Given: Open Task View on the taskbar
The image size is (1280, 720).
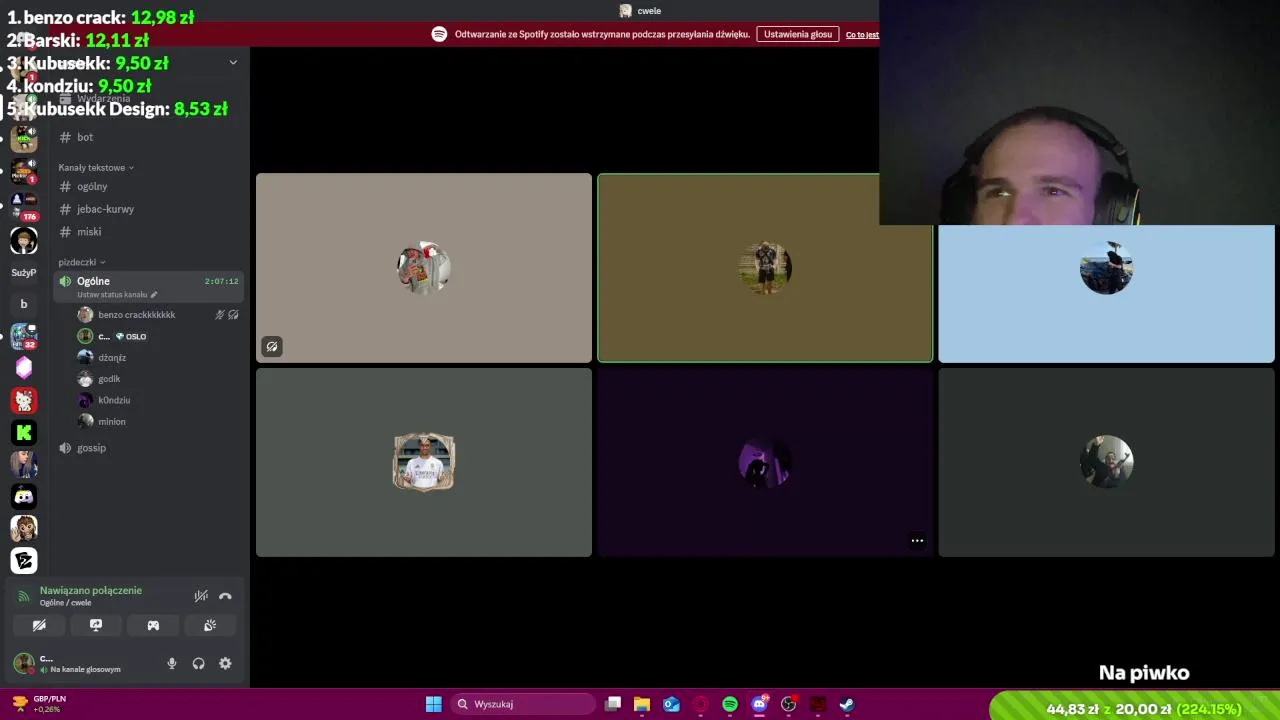Looking at the screenshot, I should (x=613, y=704).
